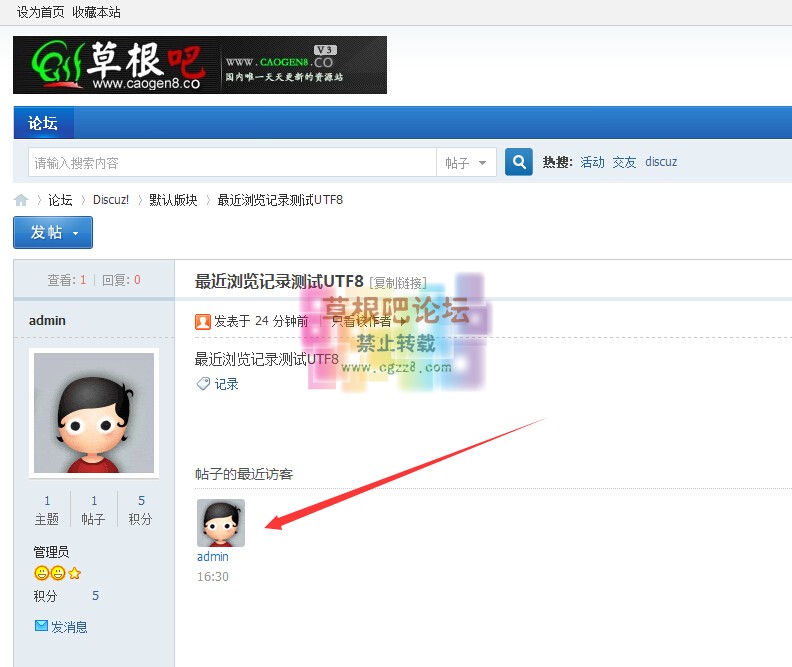Click the magnifier search button

519,162
